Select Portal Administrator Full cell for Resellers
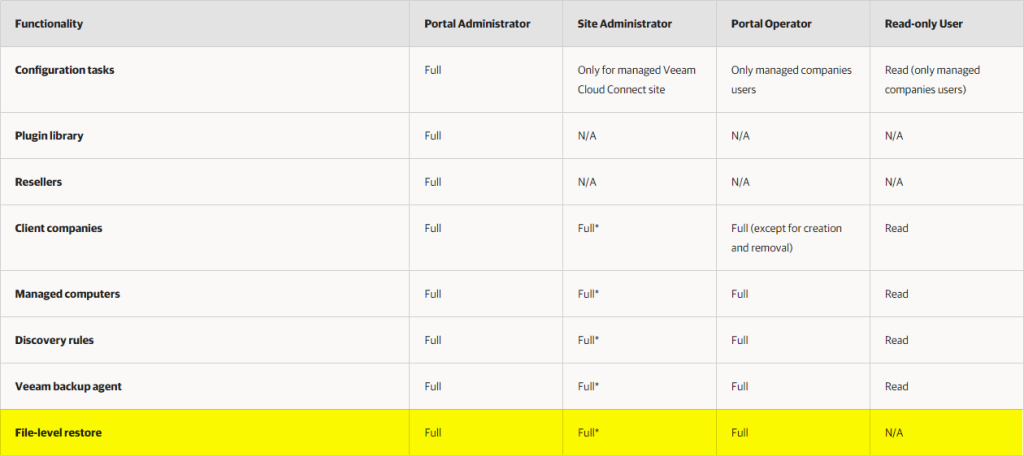 pos(433,182)
